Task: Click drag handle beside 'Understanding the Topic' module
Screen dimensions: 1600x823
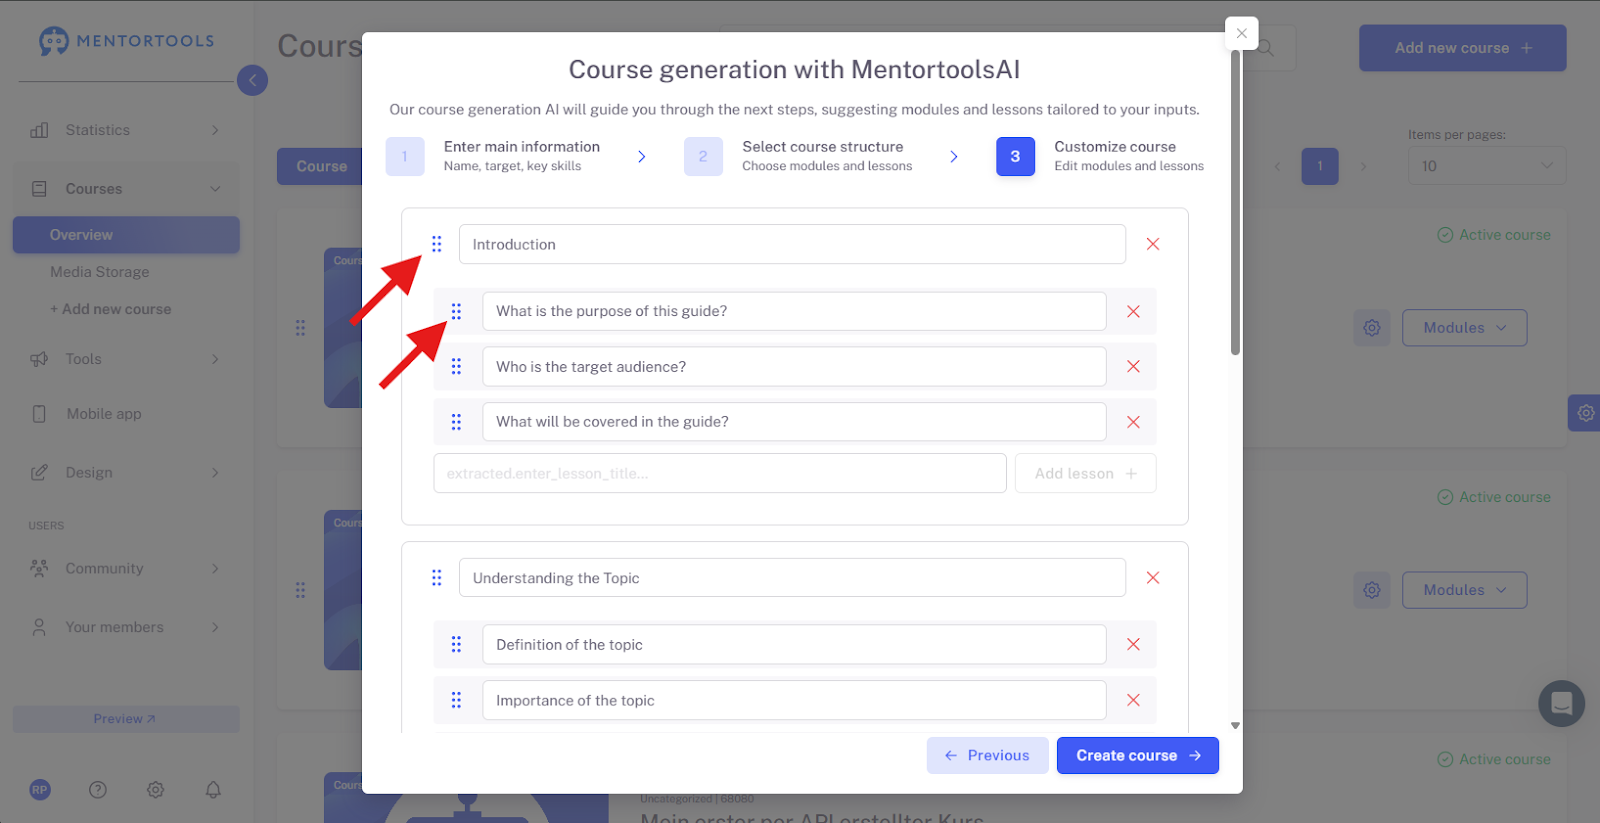Action: [x=437, y=578]
